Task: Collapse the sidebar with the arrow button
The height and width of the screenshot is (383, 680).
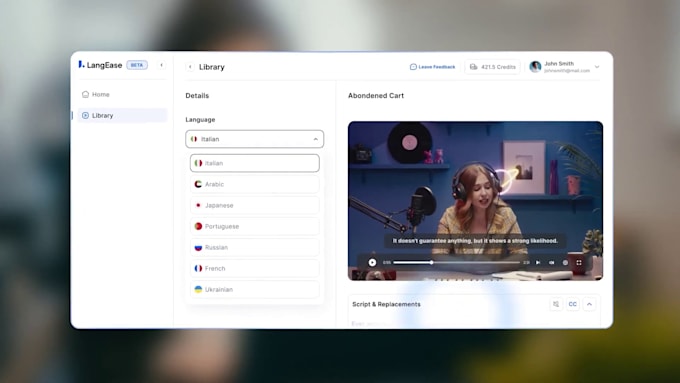Action: (x=161, y=65)
